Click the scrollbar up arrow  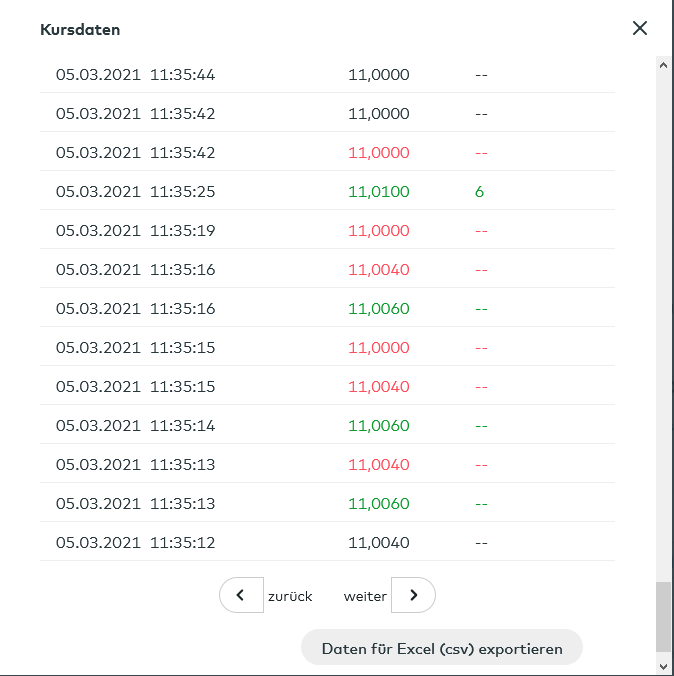click(x=663, y=65)
